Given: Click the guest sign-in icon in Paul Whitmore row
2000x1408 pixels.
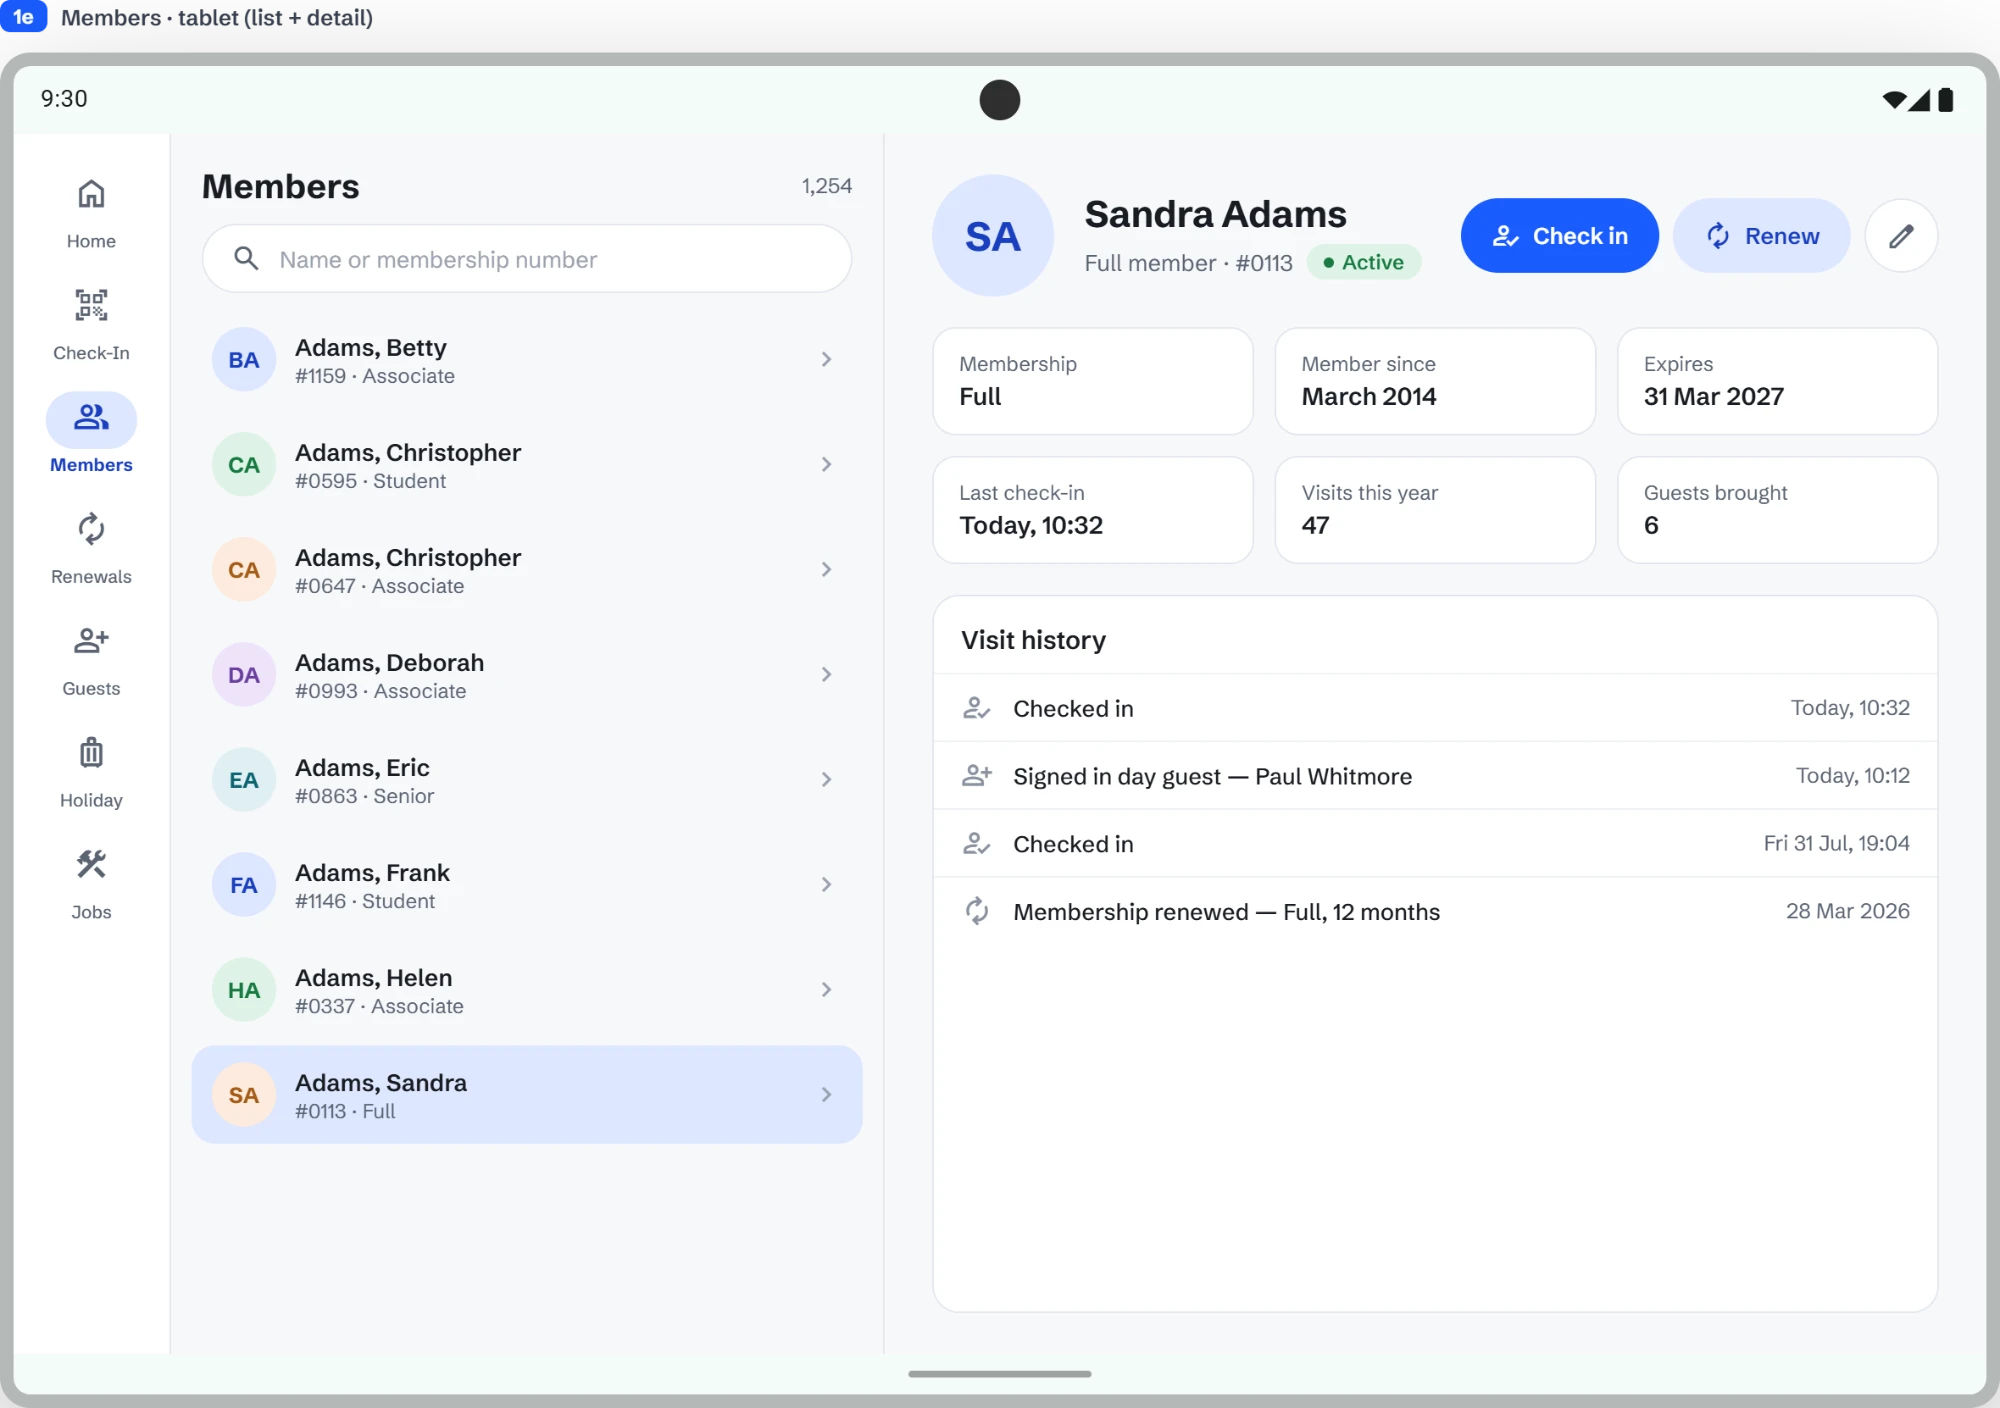Looking at the screenshot, I should point(976,775).
